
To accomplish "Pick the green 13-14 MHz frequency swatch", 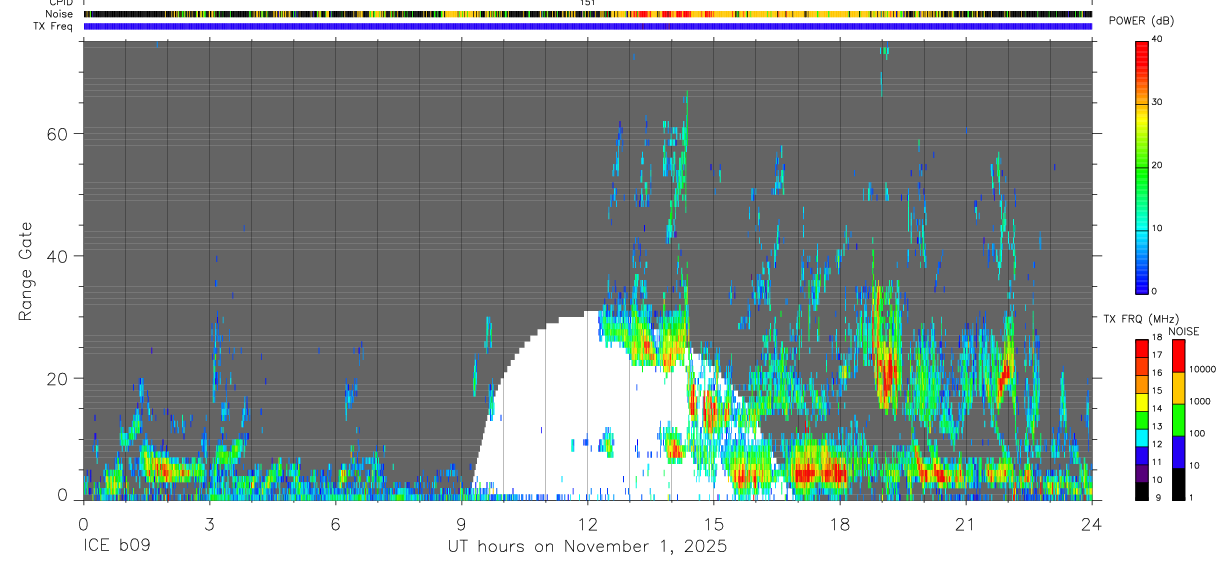I will click(1142, 420).
